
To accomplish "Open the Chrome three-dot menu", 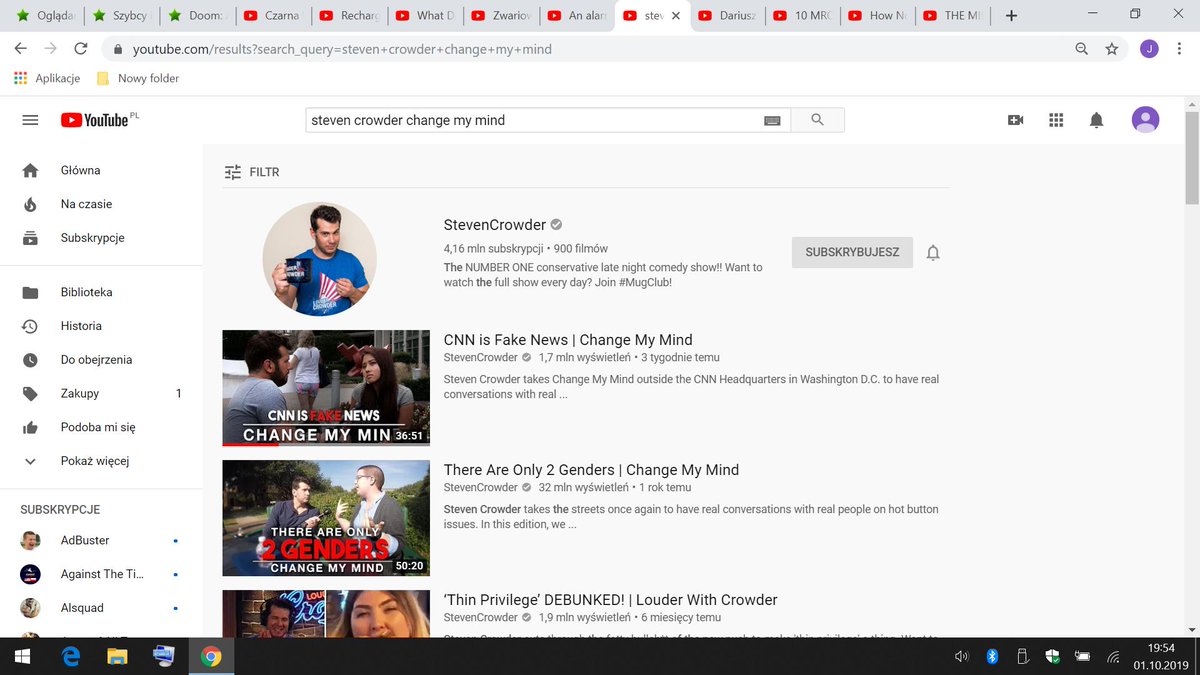I will pyautogui.click(x=1180, y=48).
